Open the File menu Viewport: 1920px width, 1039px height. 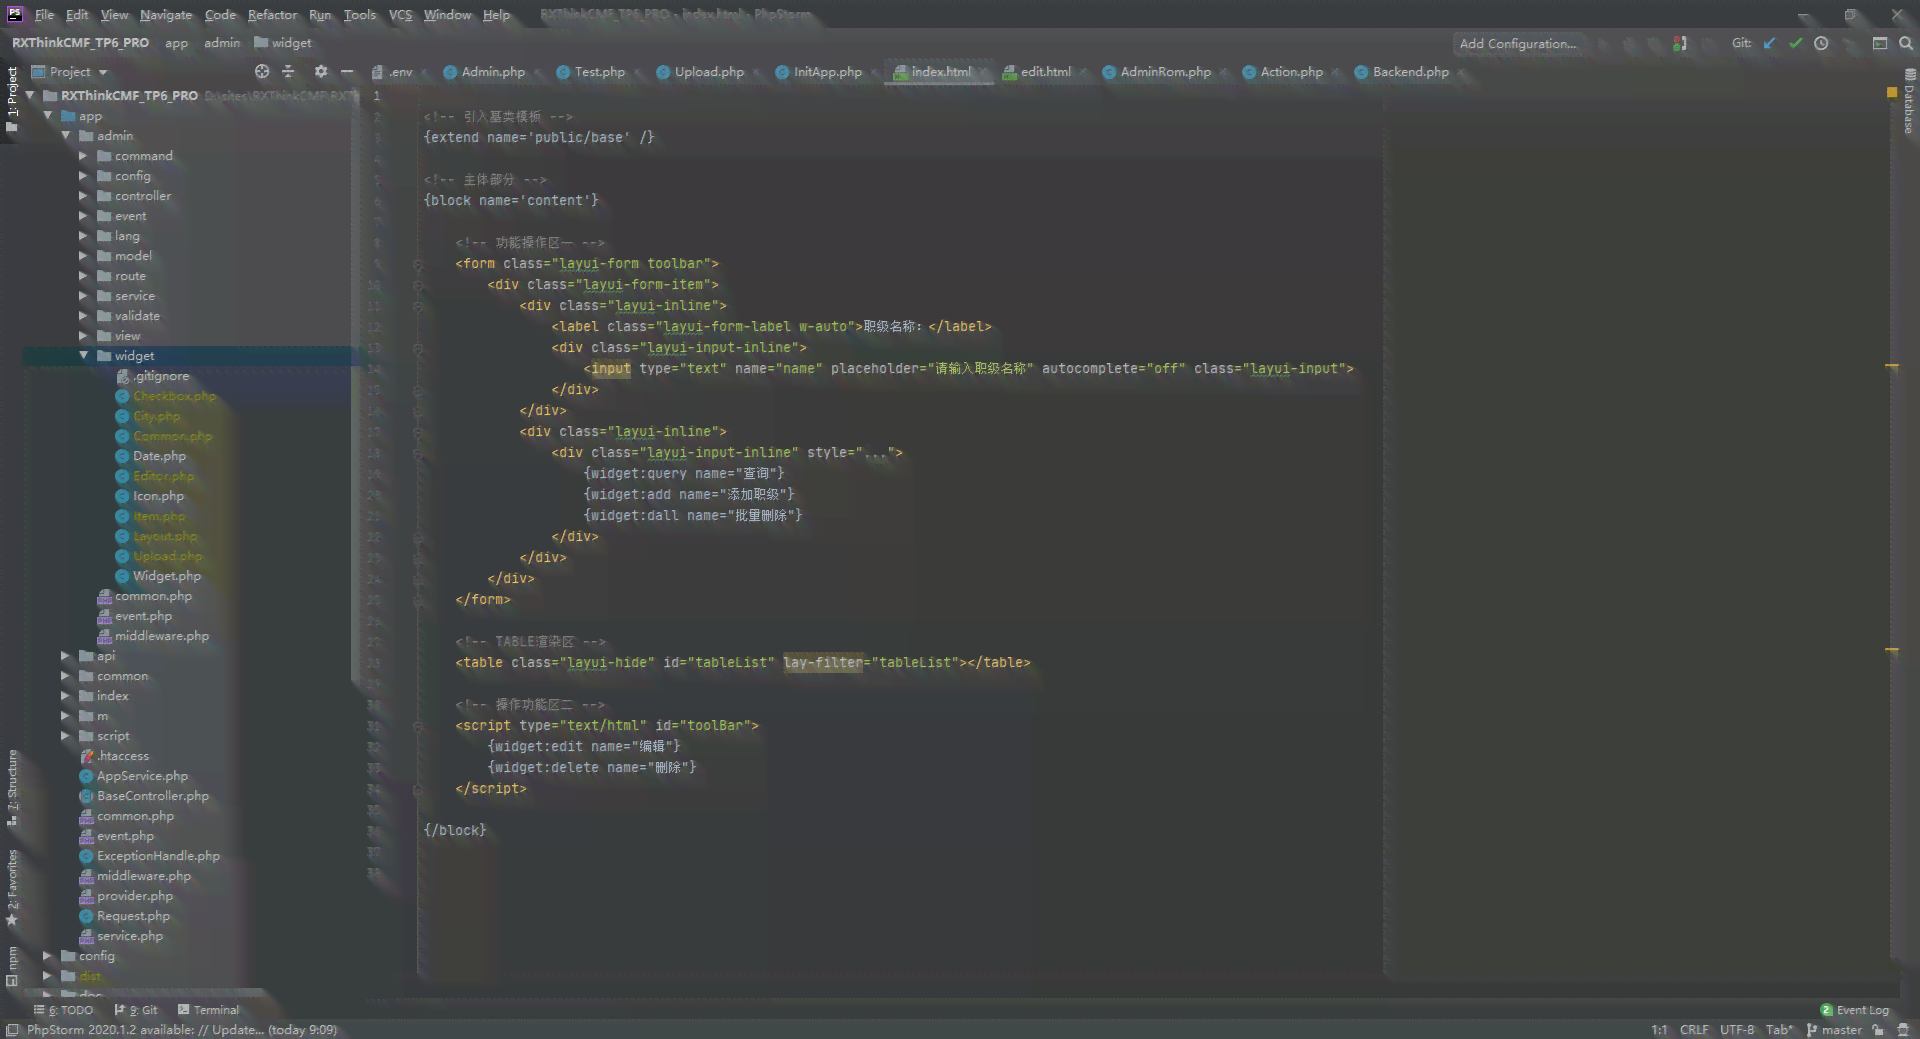[44, 15]
